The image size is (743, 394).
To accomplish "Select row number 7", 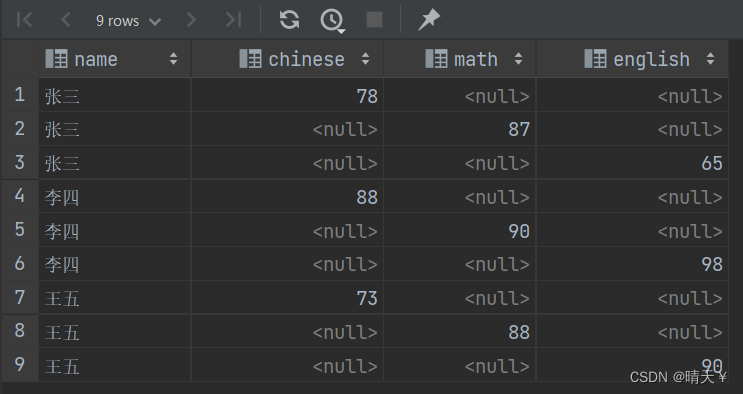I will click(x=19, y=298).
